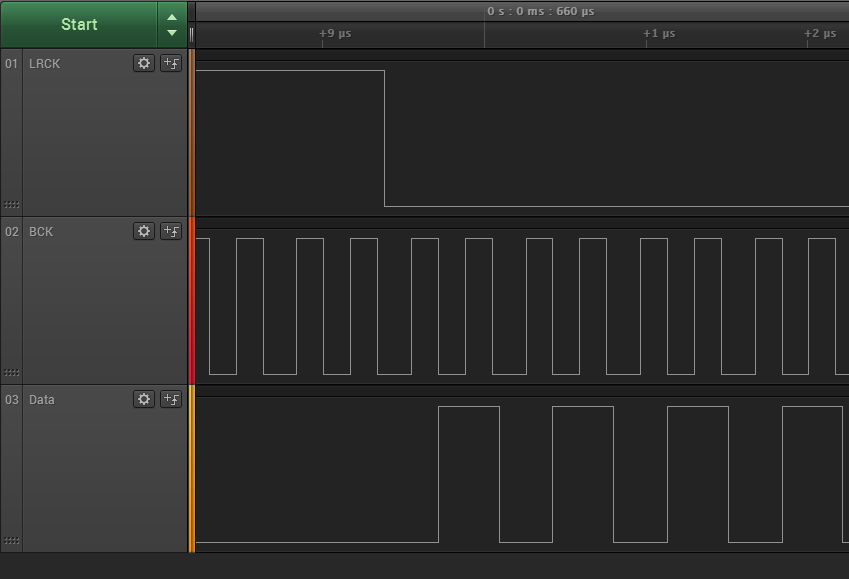Set trigger edge on Data channel

pyautogui.click(x=171, y=399)
